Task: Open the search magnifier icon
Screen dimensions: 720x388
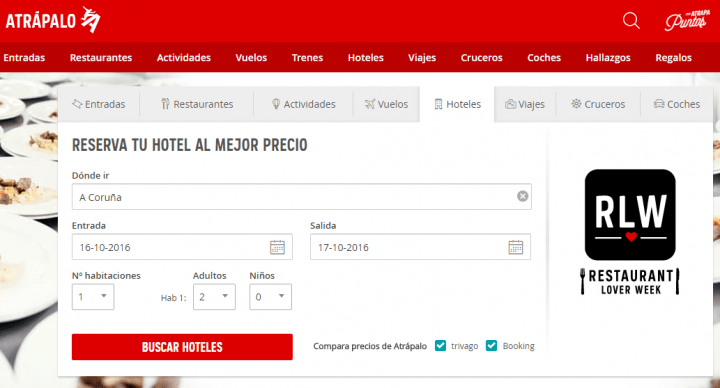Action: tap(631, 21)
